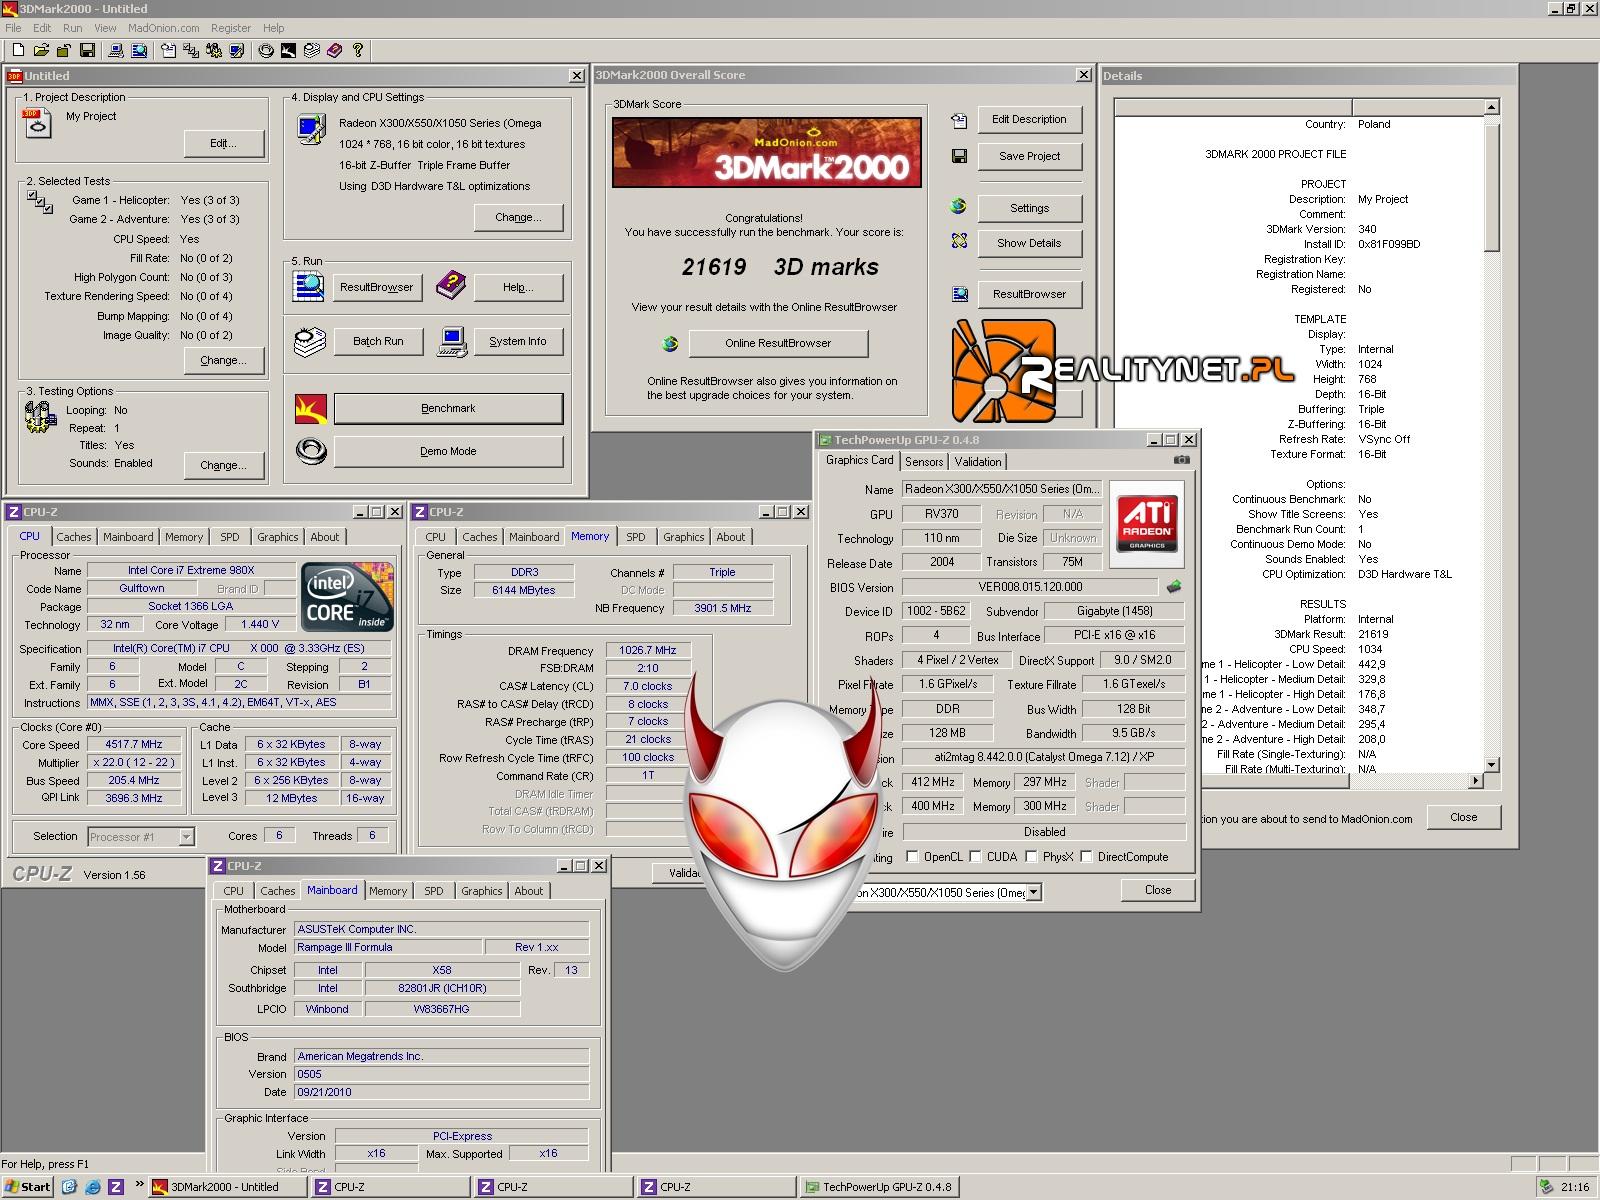1600x1200 pixels.
Task: Click Edit in the Project Description group
Action: pyautogui.click(x=224, y=143)
